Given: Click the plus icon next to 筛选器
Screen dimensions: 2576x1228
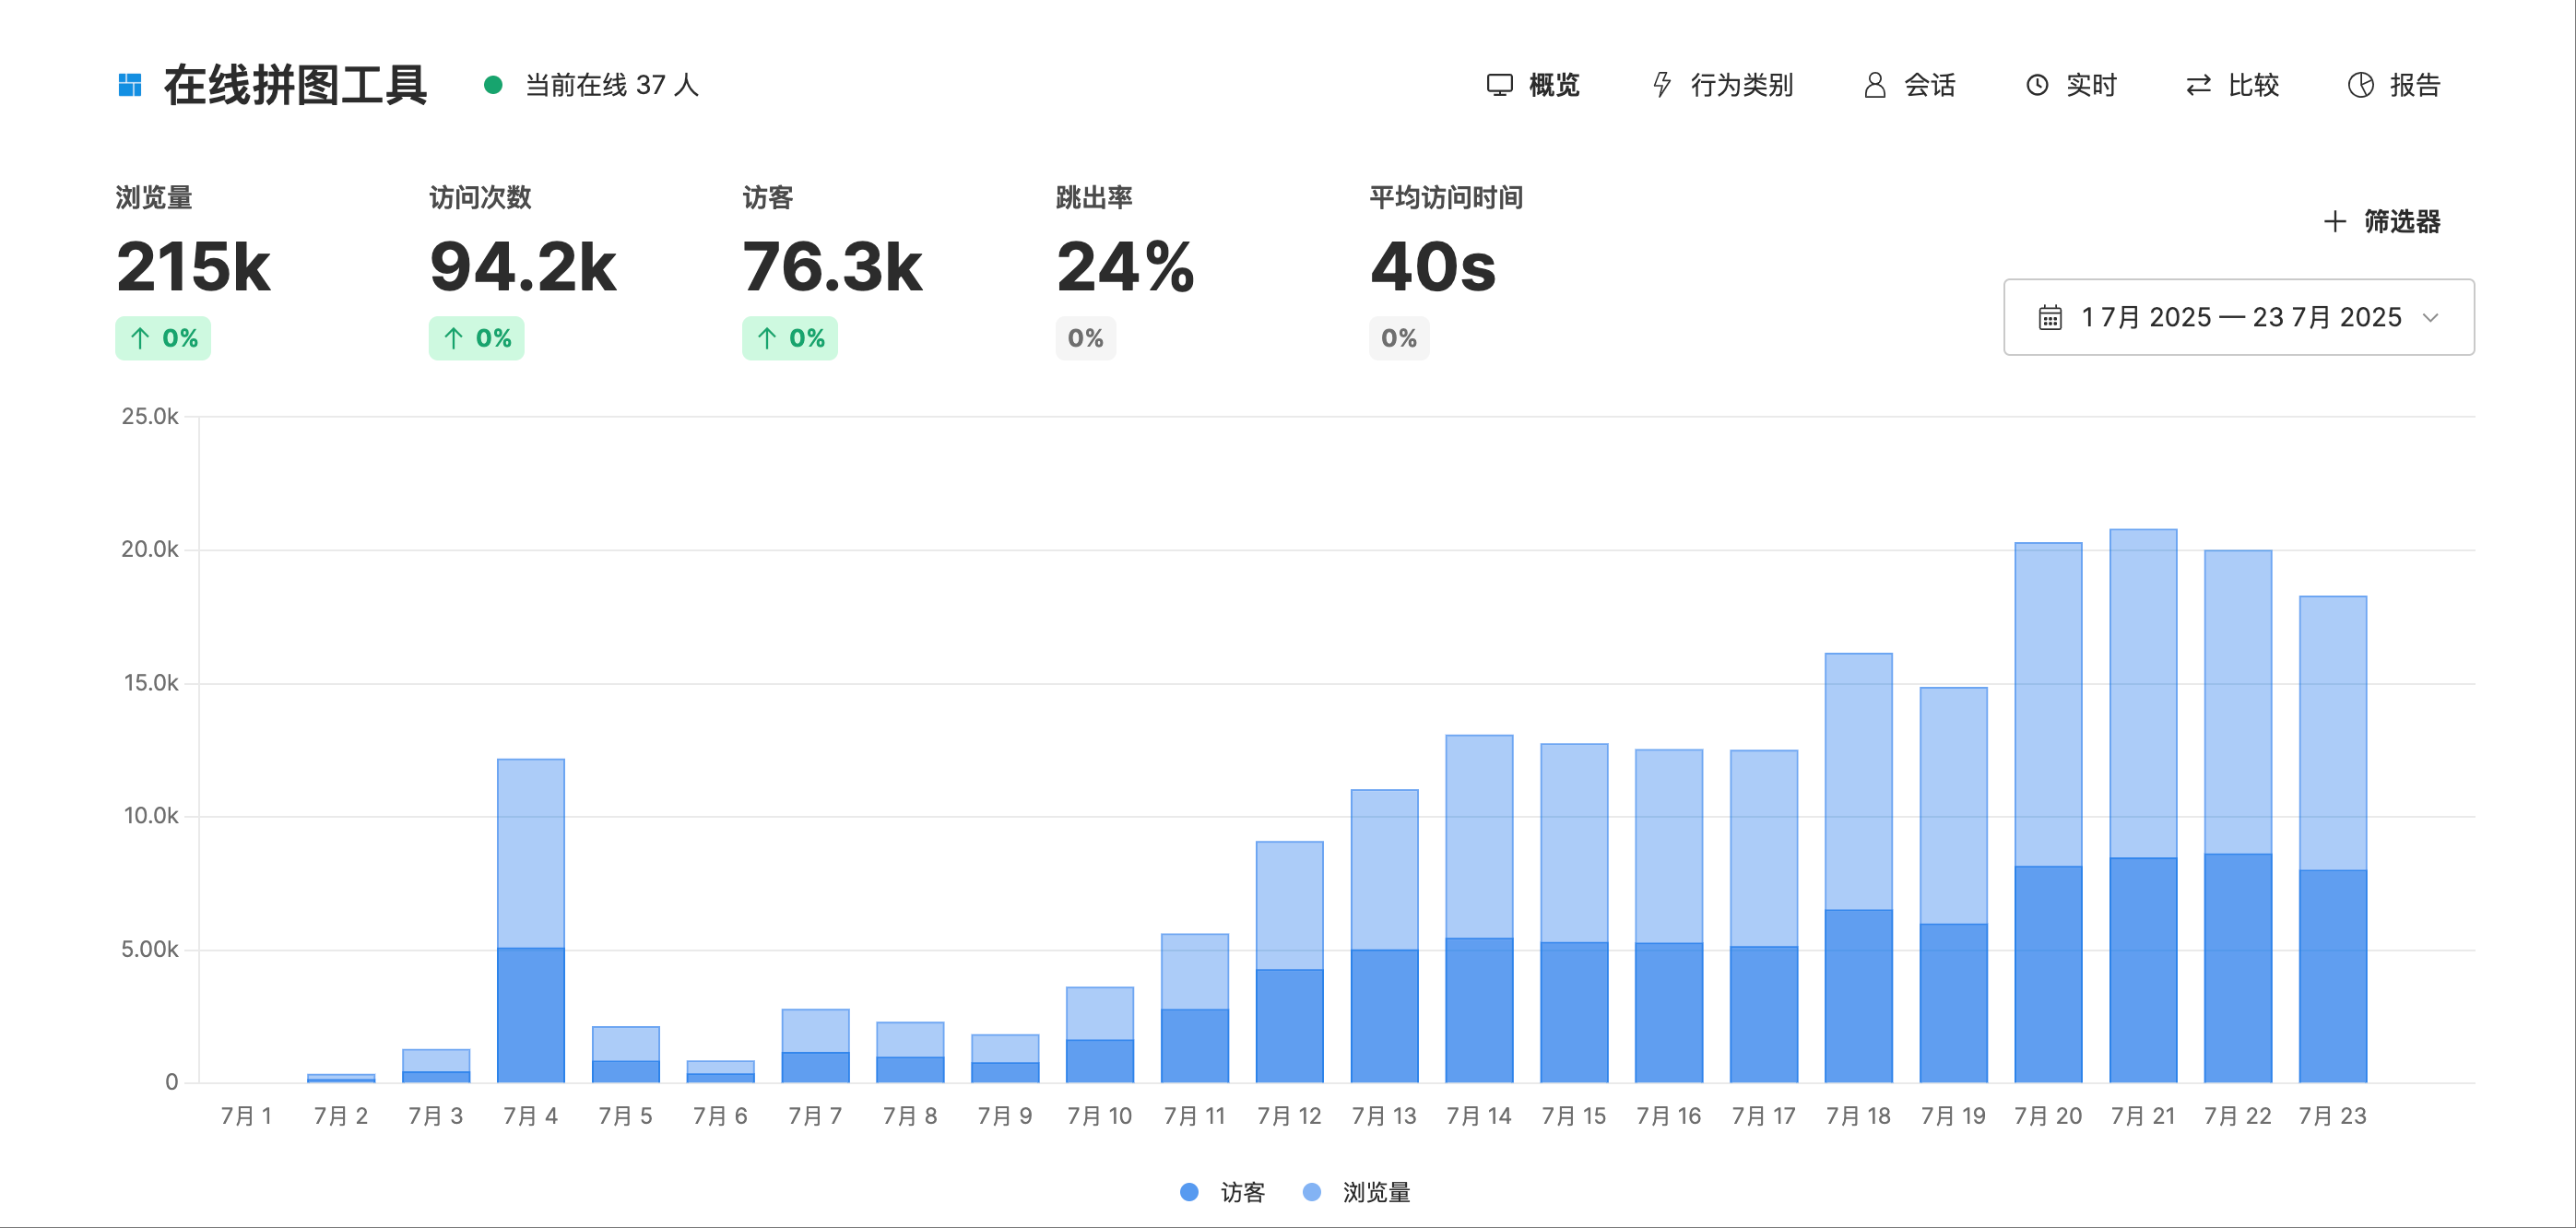Looking at the screenshot, I should pyautogui.click(x=2334, y=221).
